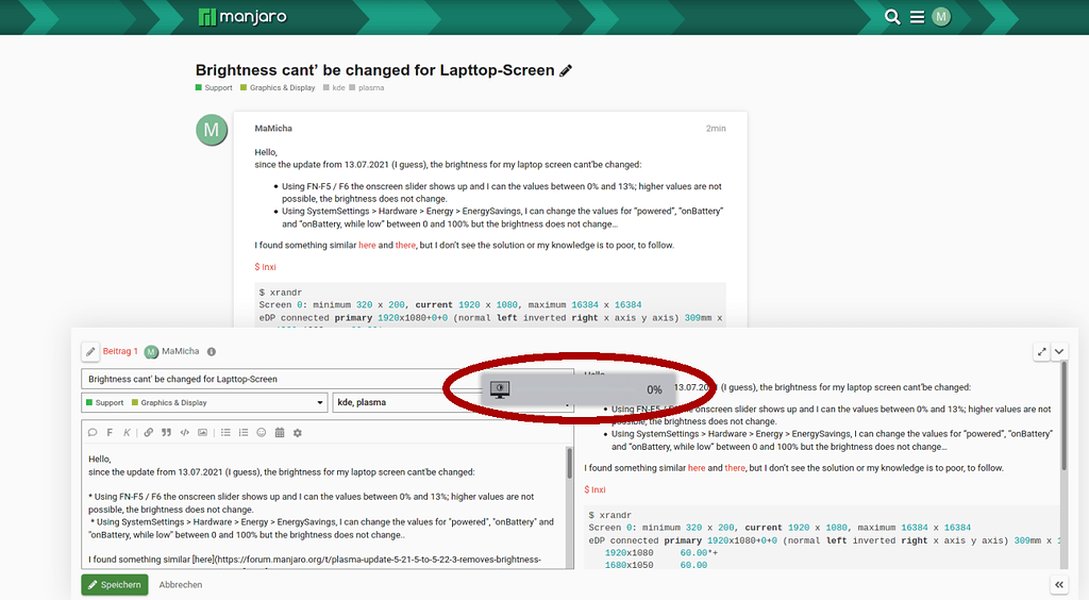
Task: Toggle fullscreen composer with expand arrows
Action: 1042,352
